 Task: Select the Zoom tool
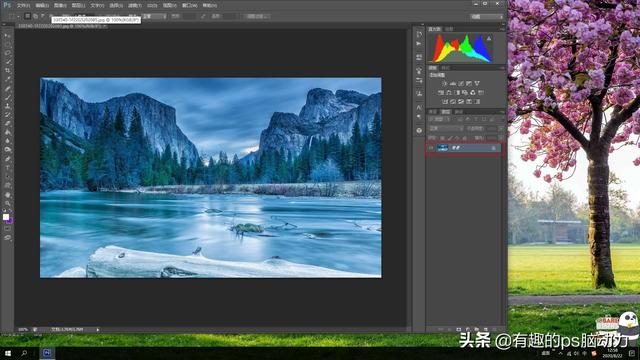pyautogui.click(x=7, y=203)
